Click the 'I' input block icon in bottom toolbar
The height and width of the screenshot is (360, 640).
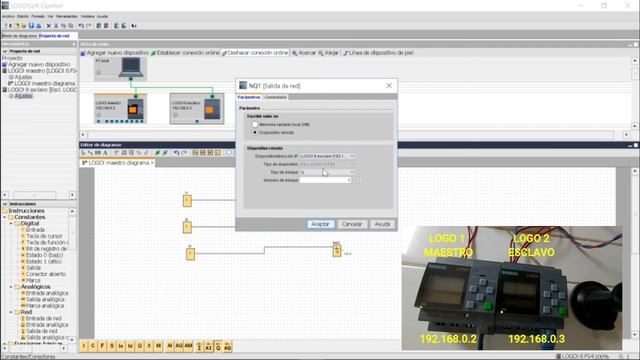click(84, 346)
